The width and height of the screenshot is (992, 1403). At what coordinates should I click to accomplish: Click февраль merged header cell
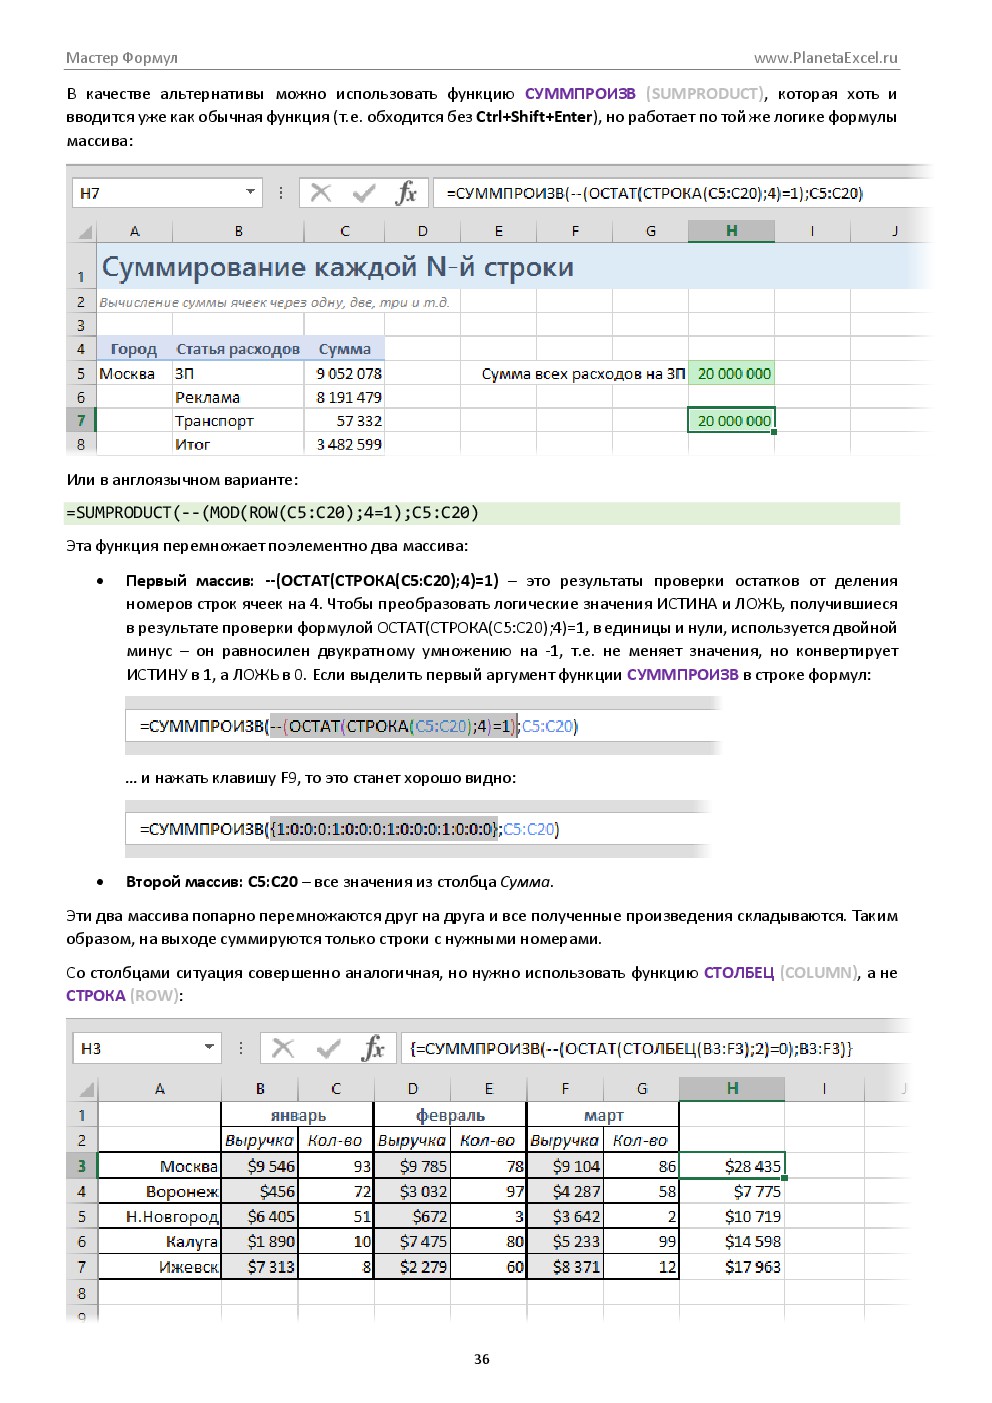pos(450,1115)
